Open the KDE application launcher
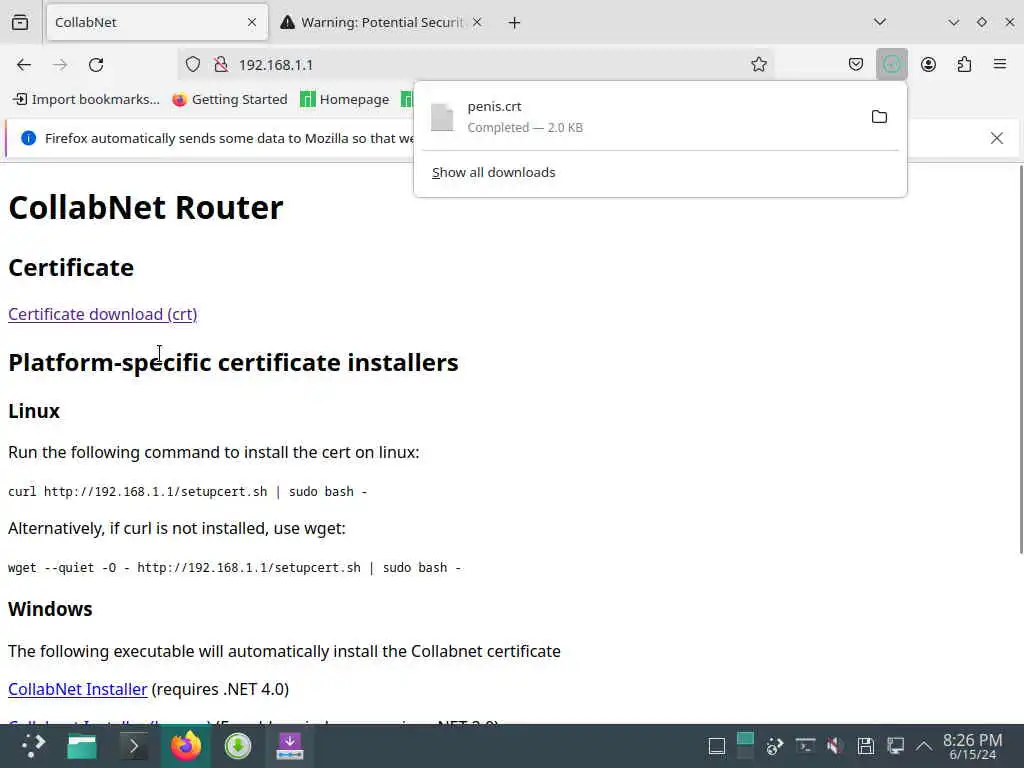This screenshot has height=768, width=1024. click(x=32, y=746)
